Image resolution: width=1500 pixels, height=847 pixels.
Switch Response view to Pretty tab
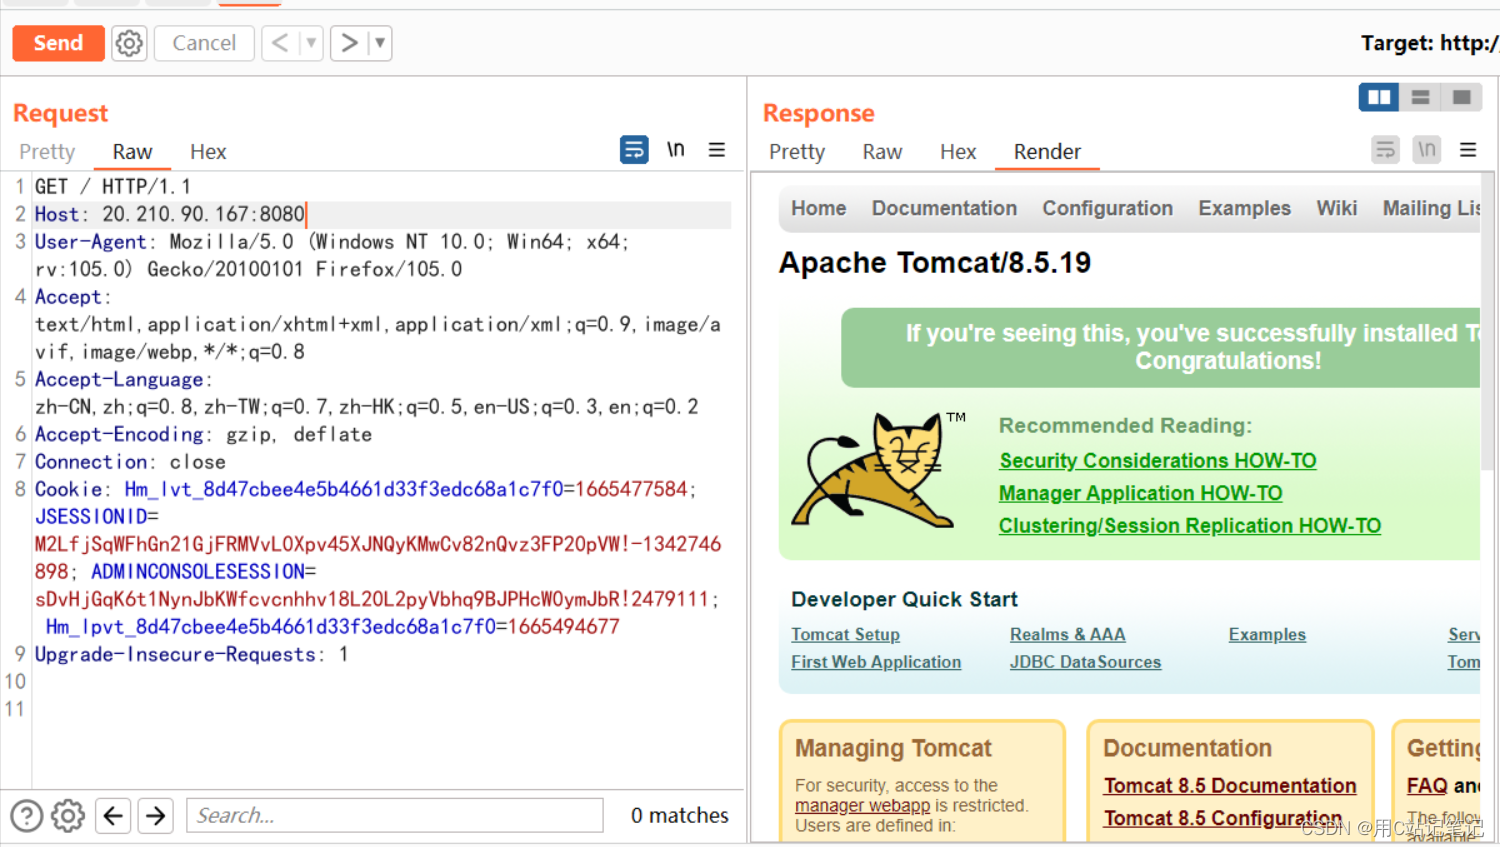click(x=797, y=152)
